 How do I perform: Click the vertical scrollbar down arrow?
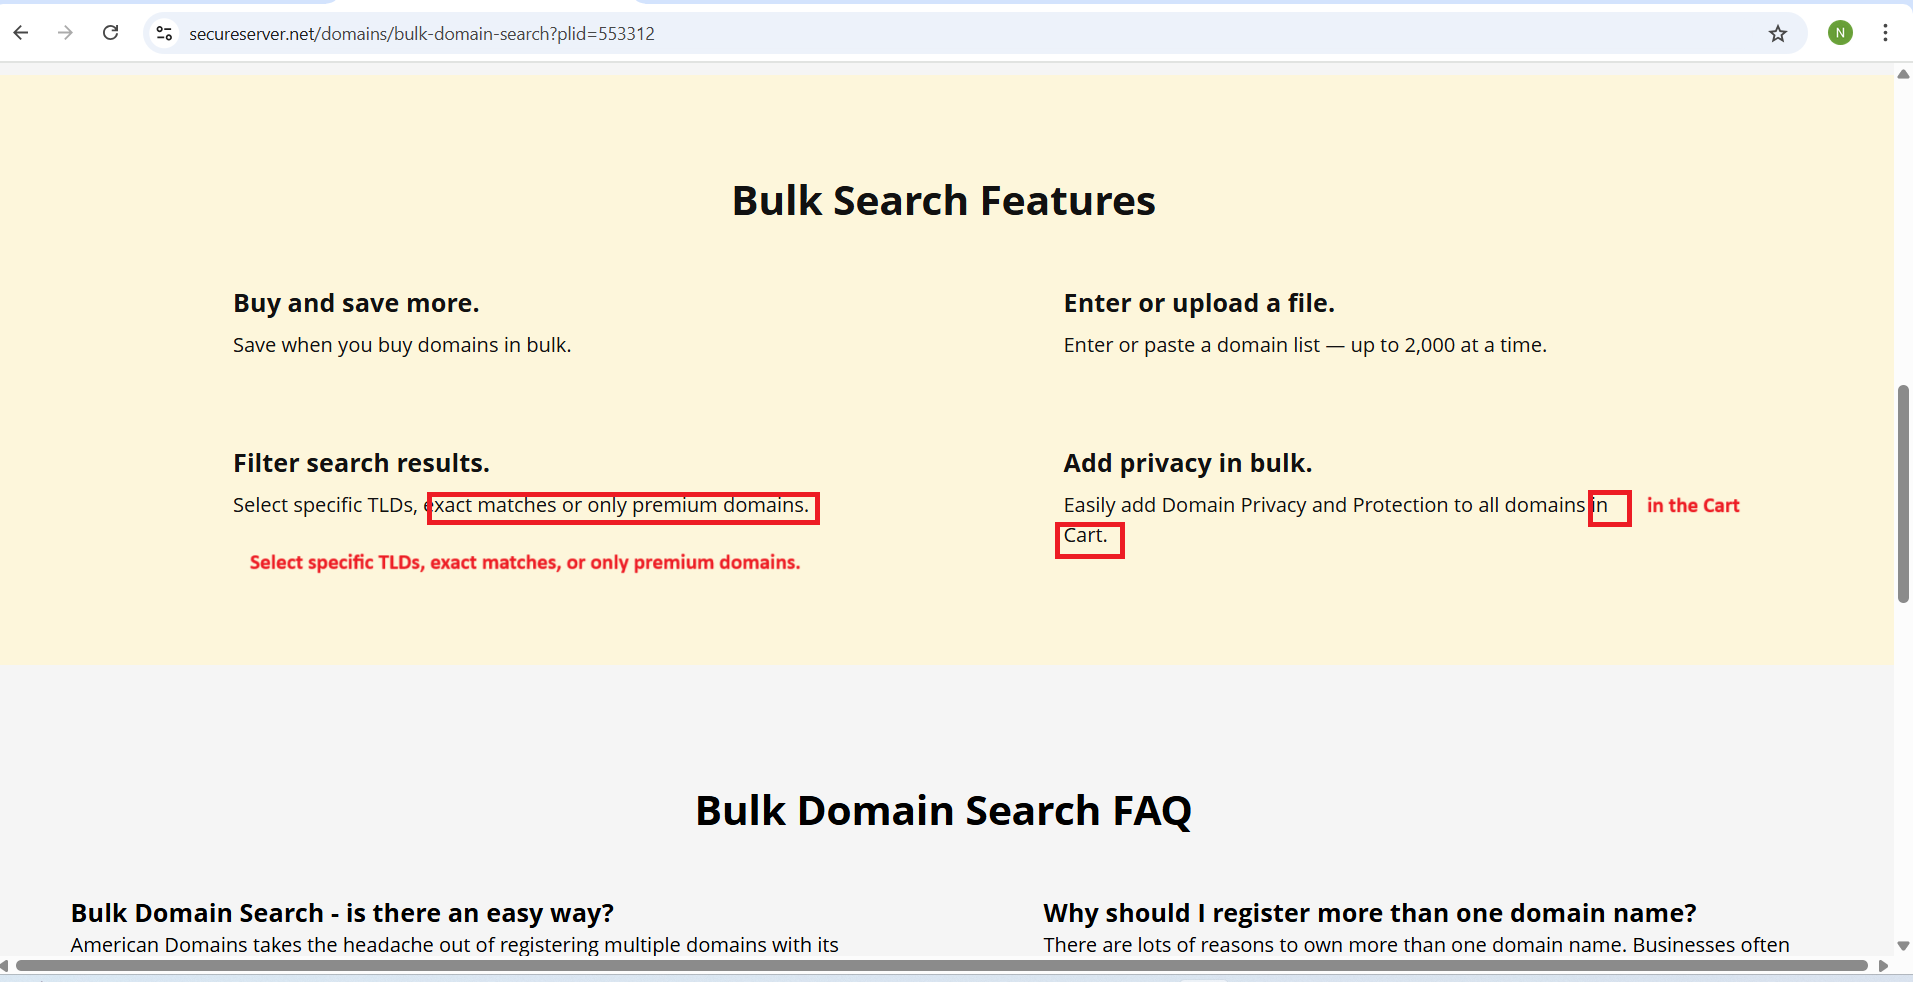click(x=1903, y=945)
